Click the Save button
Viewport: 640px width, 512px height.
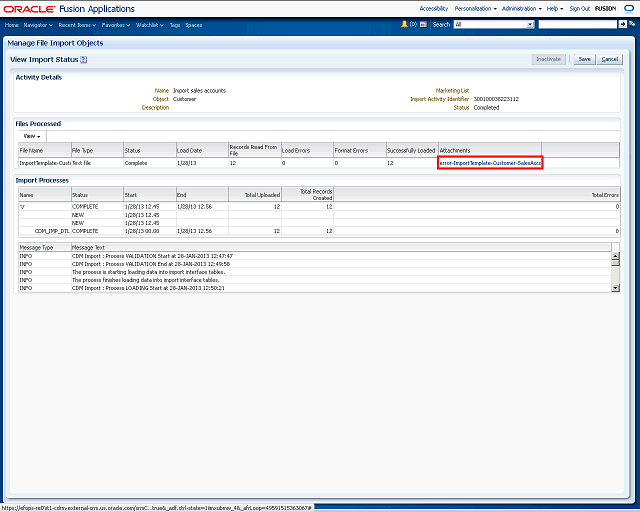point(584,59)
